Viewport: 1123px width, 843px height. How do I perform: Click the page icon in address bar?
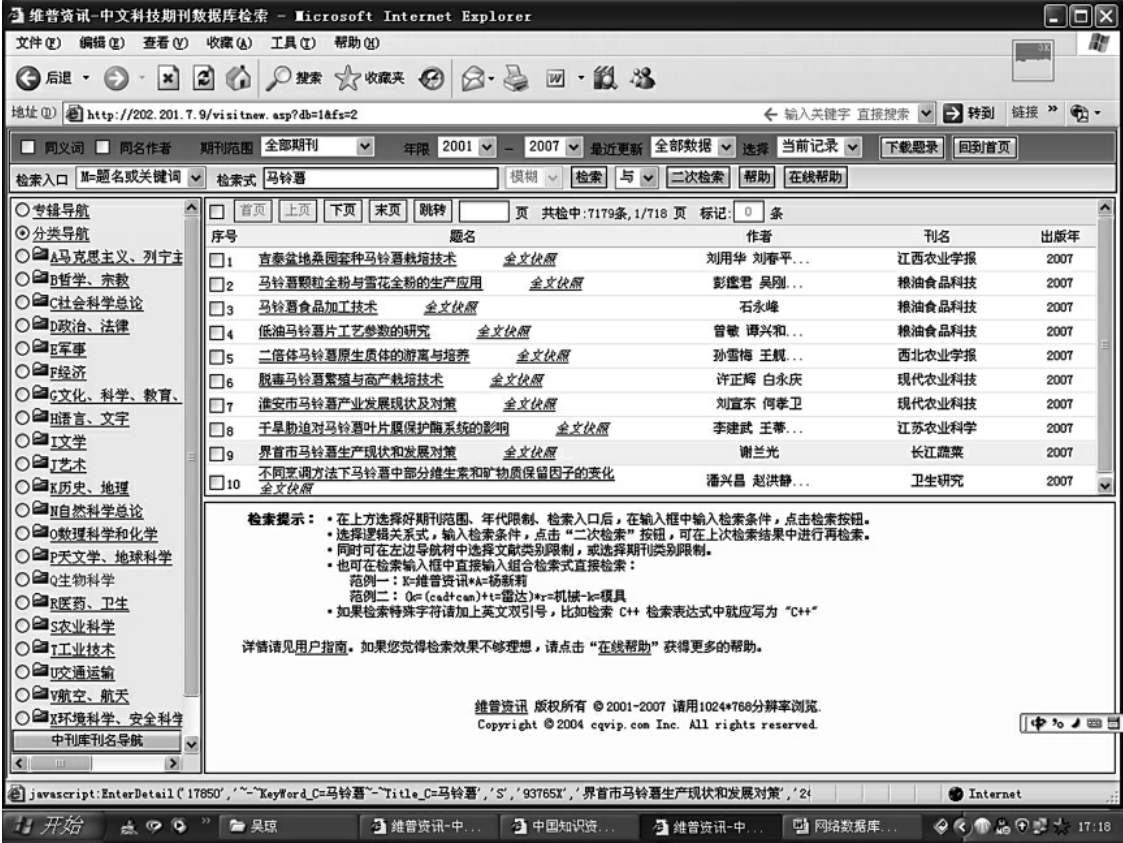pyautogui.click(x=74, y=113)
